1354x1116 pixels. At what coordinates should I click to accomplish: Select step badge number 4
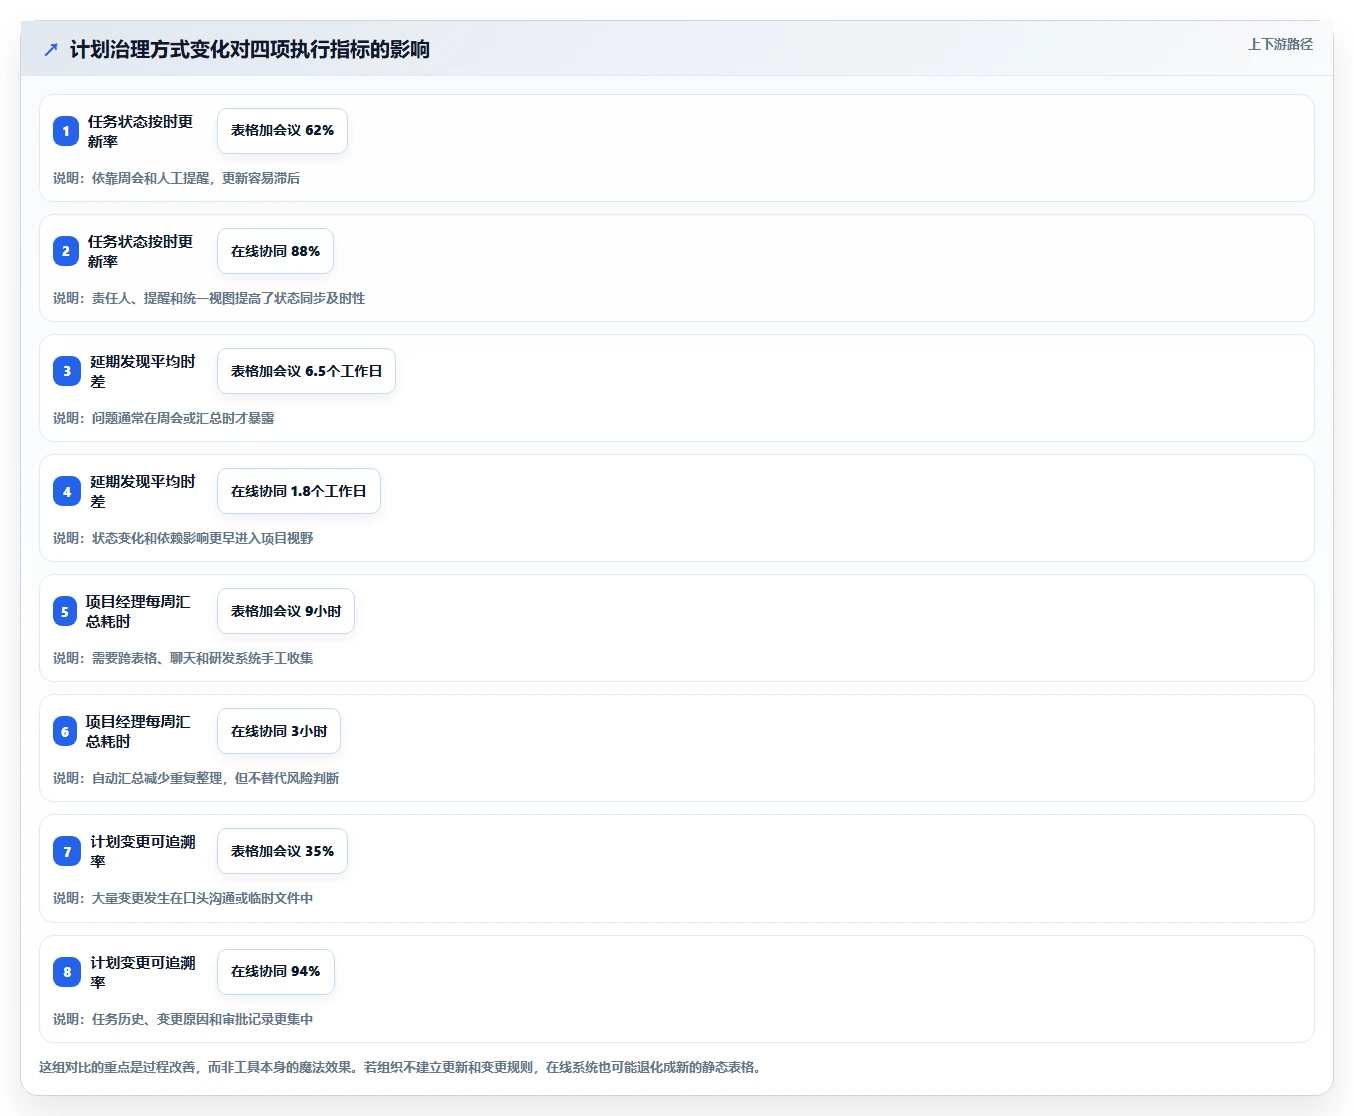[67, 491]
